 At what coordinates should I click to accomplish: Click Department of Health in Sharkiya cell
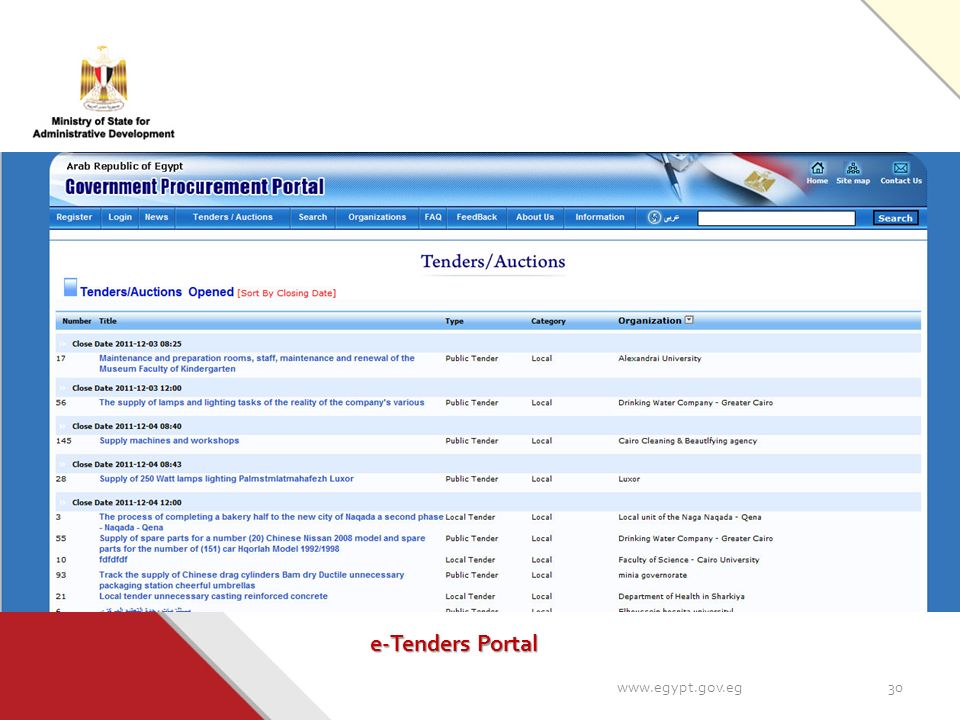(x=681, y=596)
